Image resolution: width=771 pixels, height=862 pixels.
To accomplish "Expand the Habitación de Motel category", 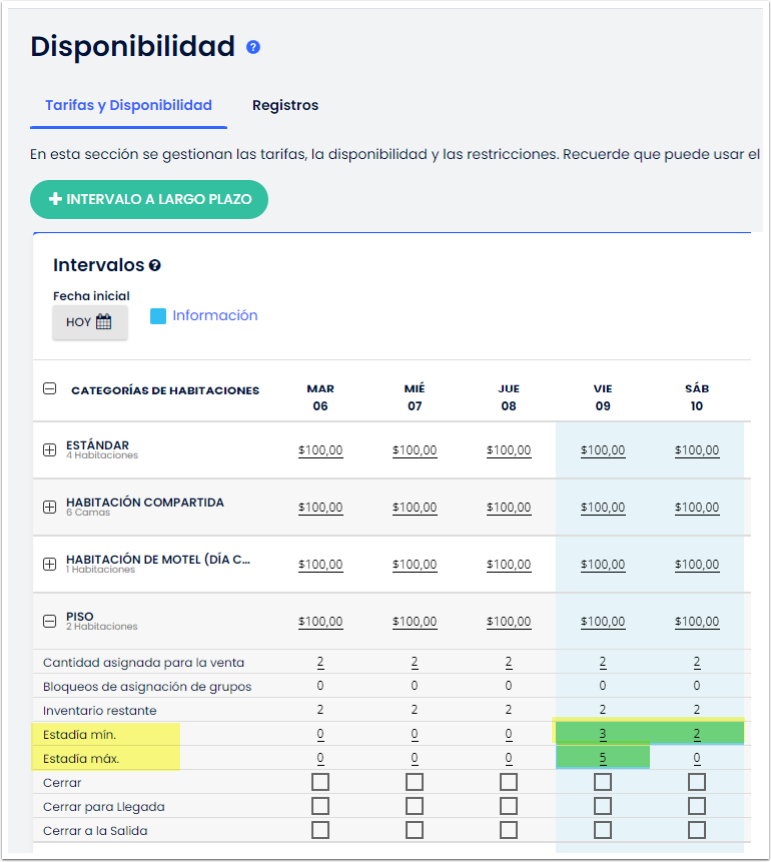I will tap(49, 564).
